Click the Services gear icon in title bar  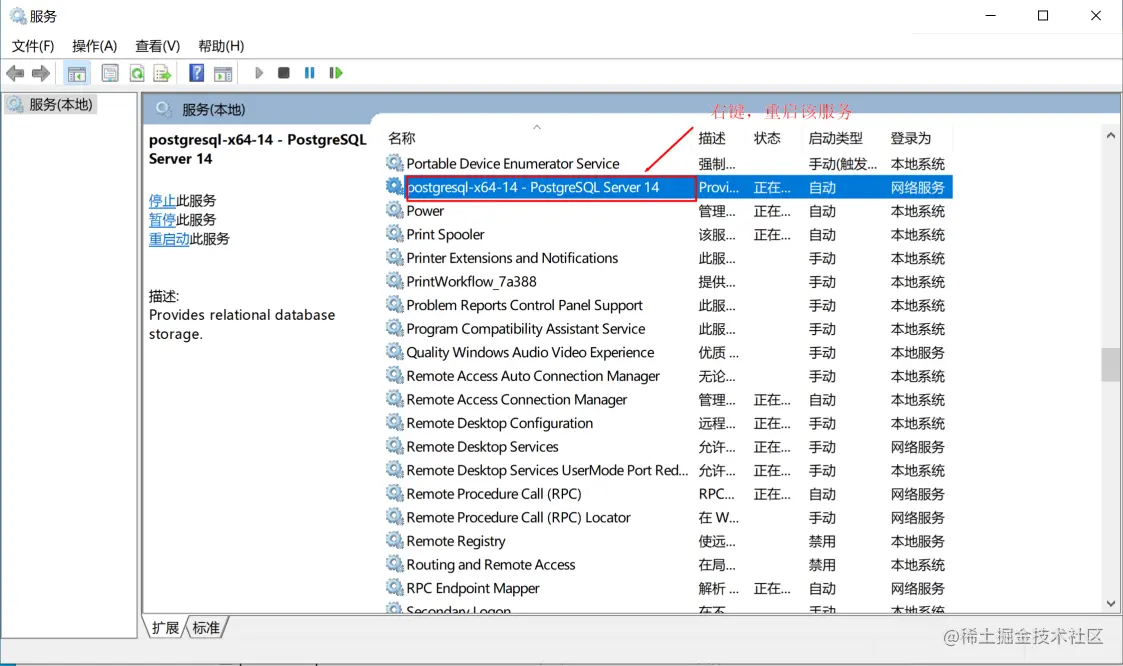click(17, 16)
